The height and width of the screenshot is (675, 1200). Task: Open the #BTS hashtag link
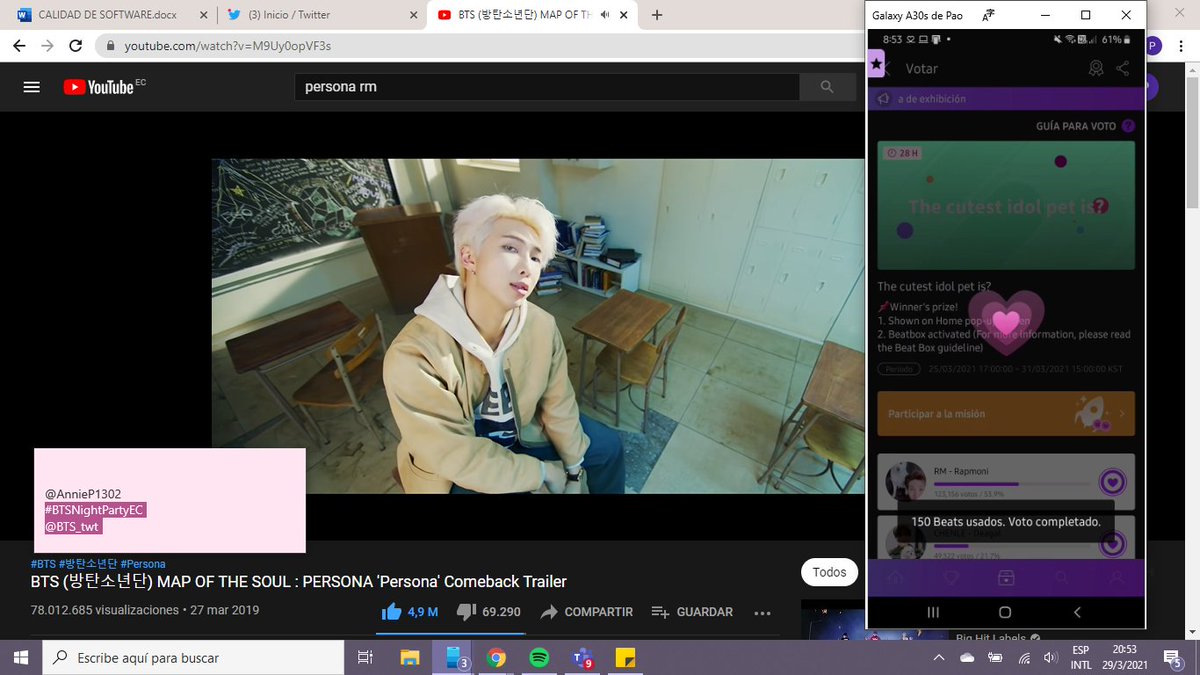click(43, 564)
